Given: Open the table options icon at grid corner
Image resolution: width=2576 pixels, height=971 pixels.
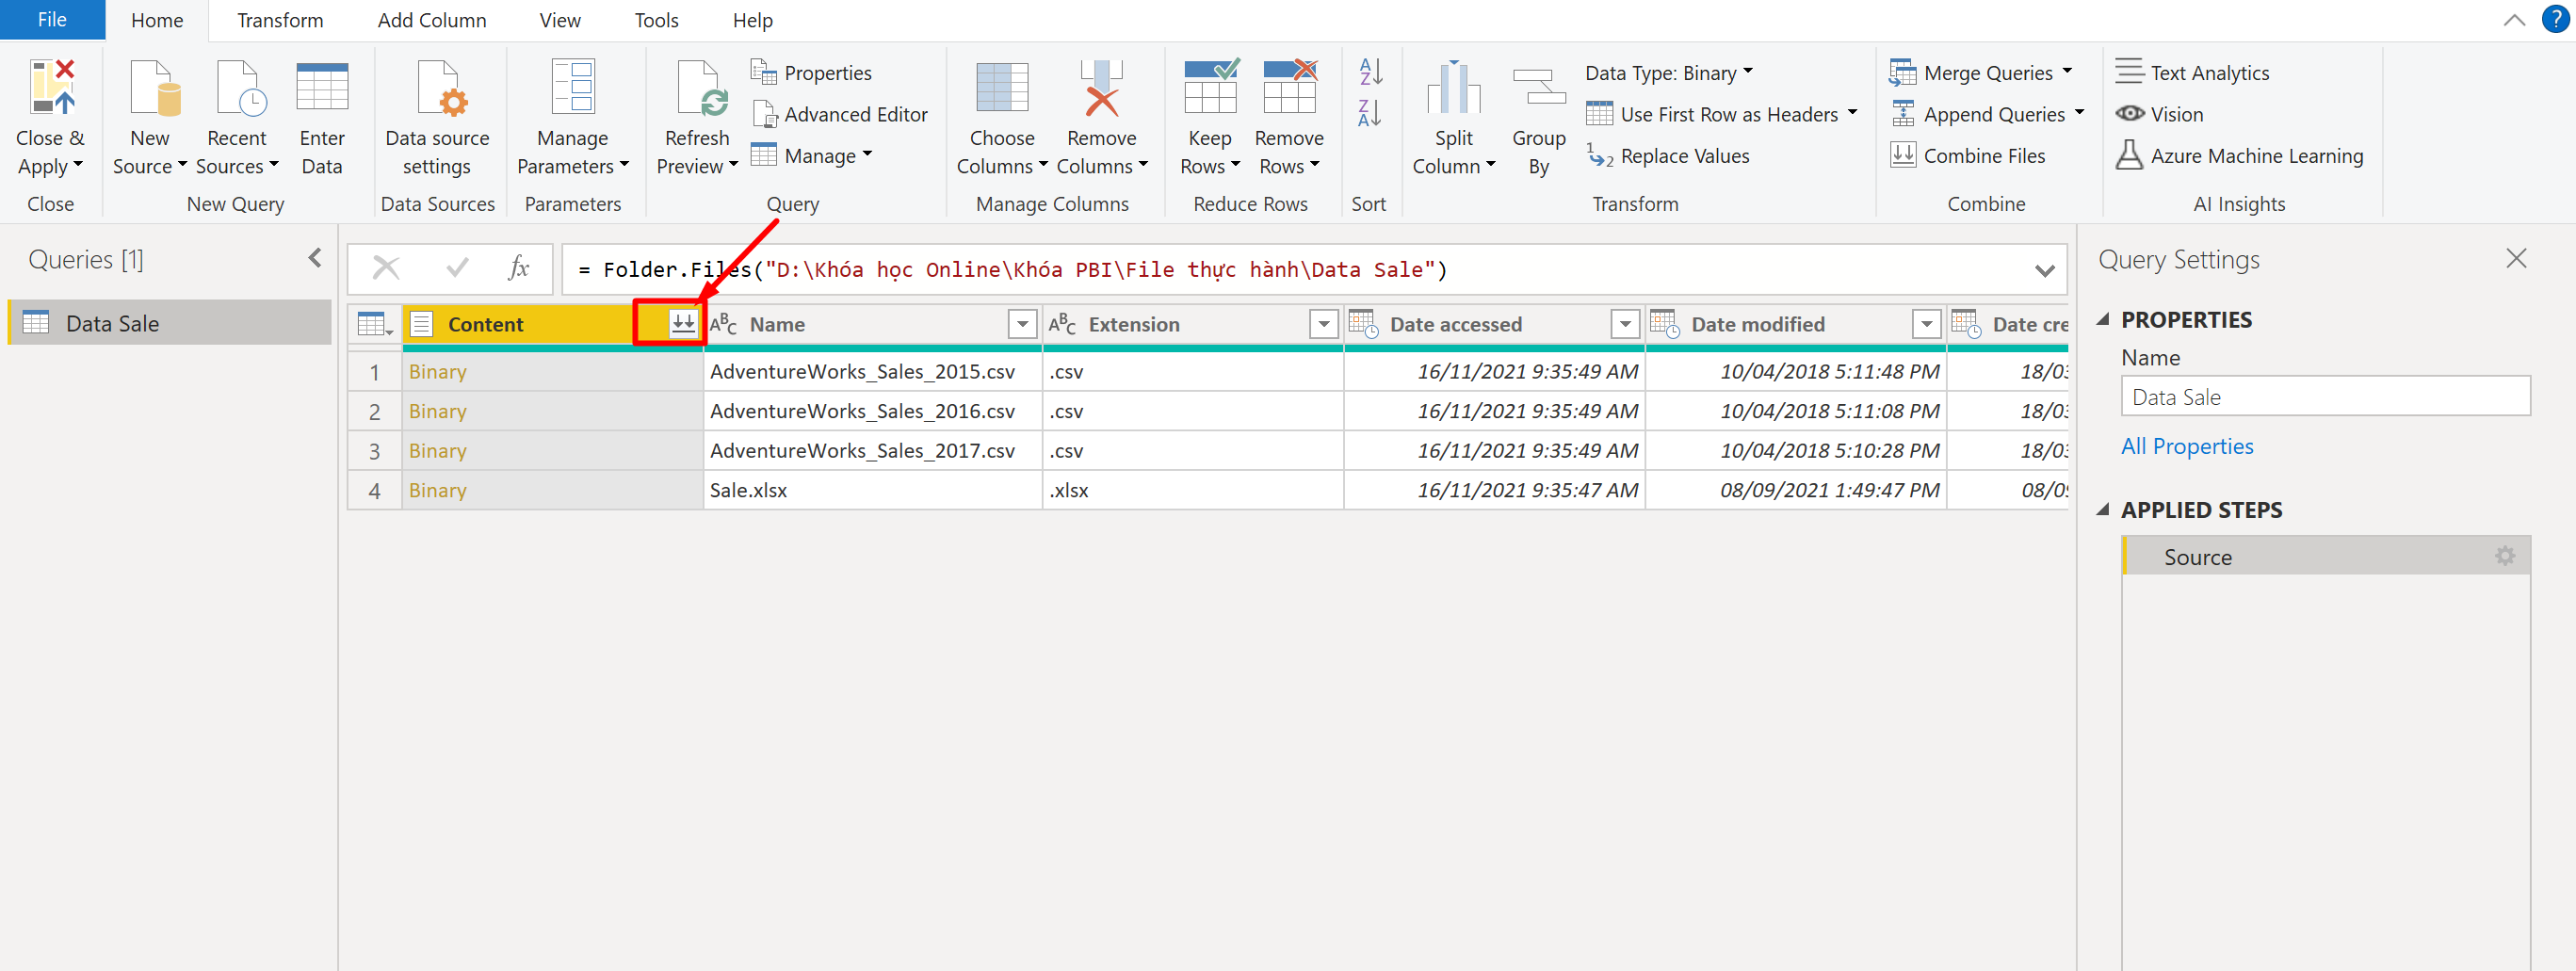Looking at the screenshot, I should coord(374,324).
